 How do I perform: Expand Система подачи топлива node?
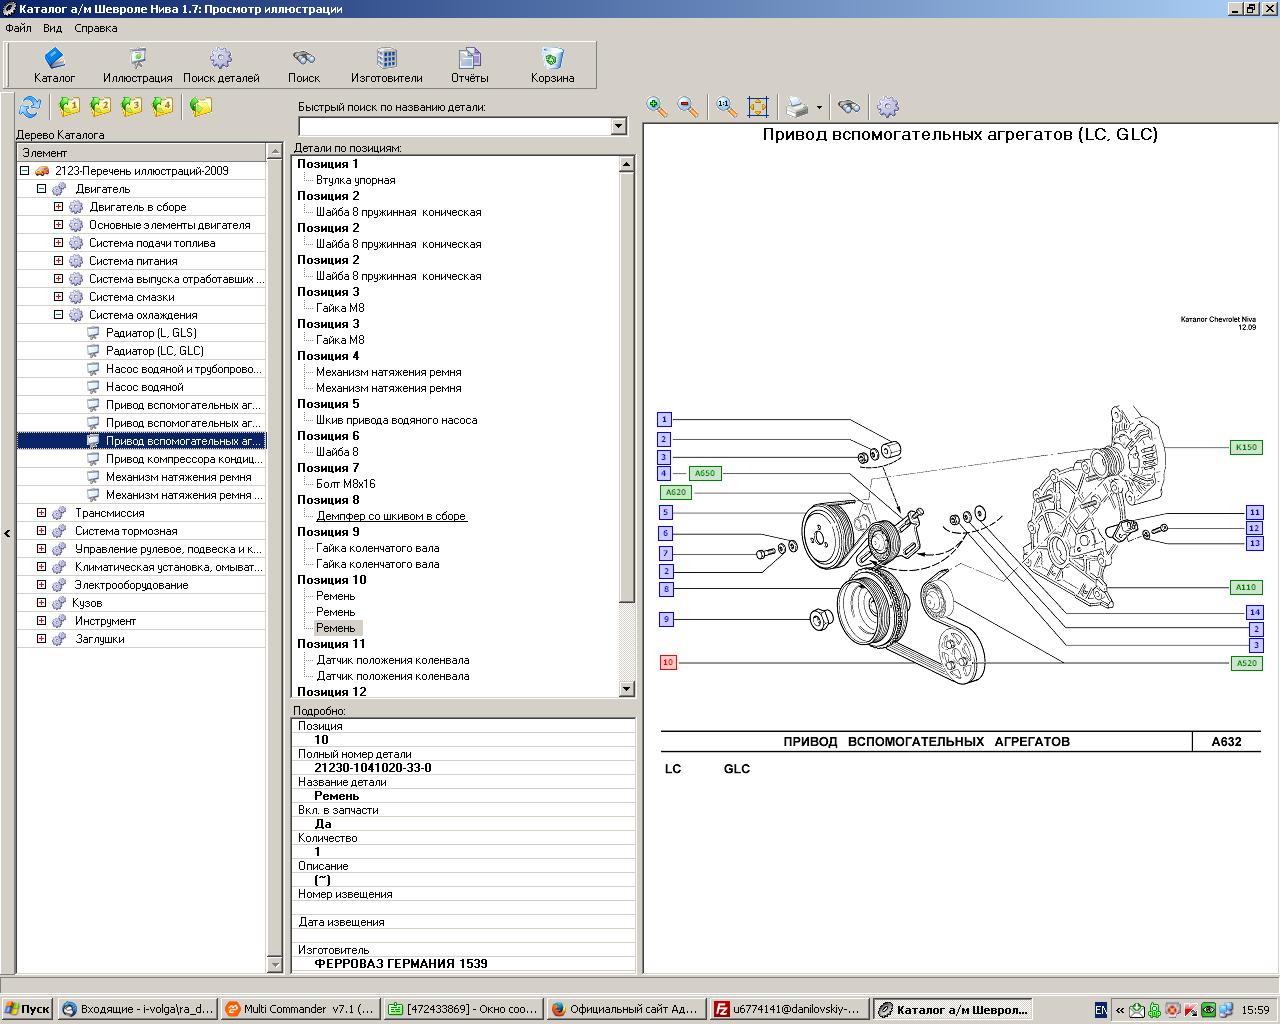pos(58,243)
